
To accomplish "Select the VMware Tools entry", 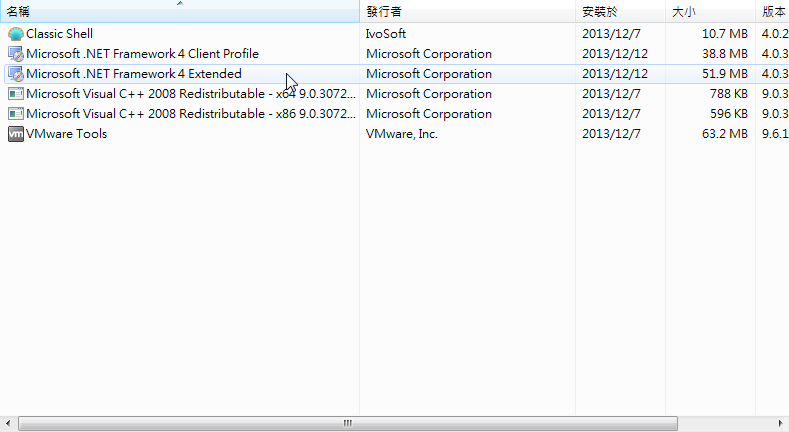I will click(x=66, y=134).
